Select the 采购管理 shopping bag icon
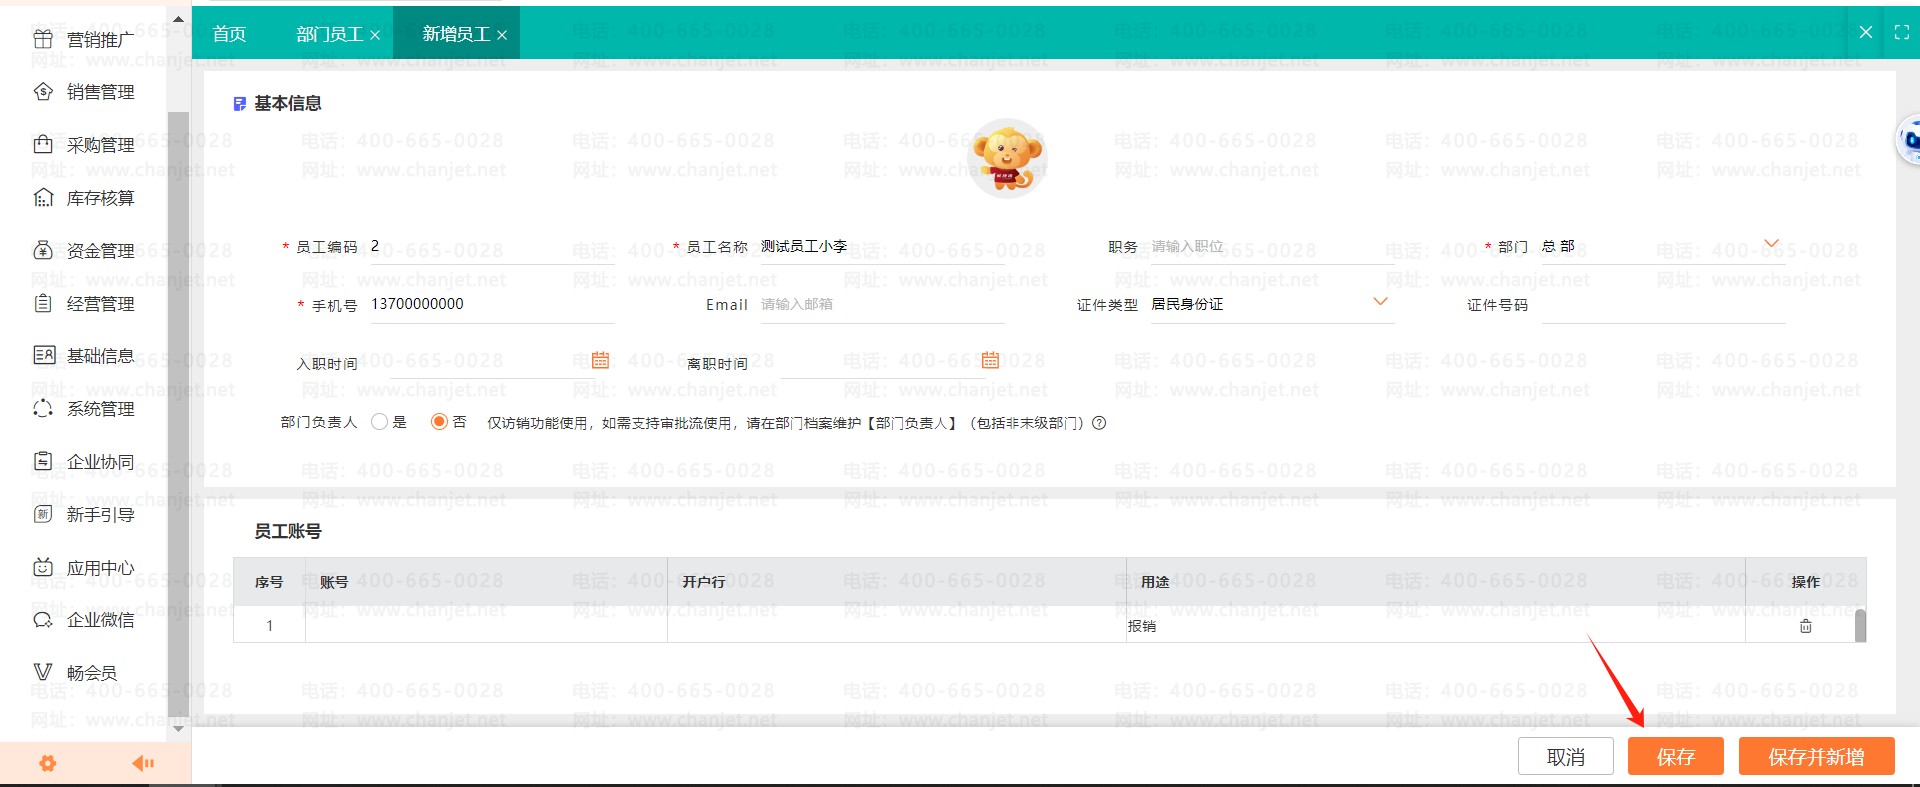 click(x=43, y=144)
